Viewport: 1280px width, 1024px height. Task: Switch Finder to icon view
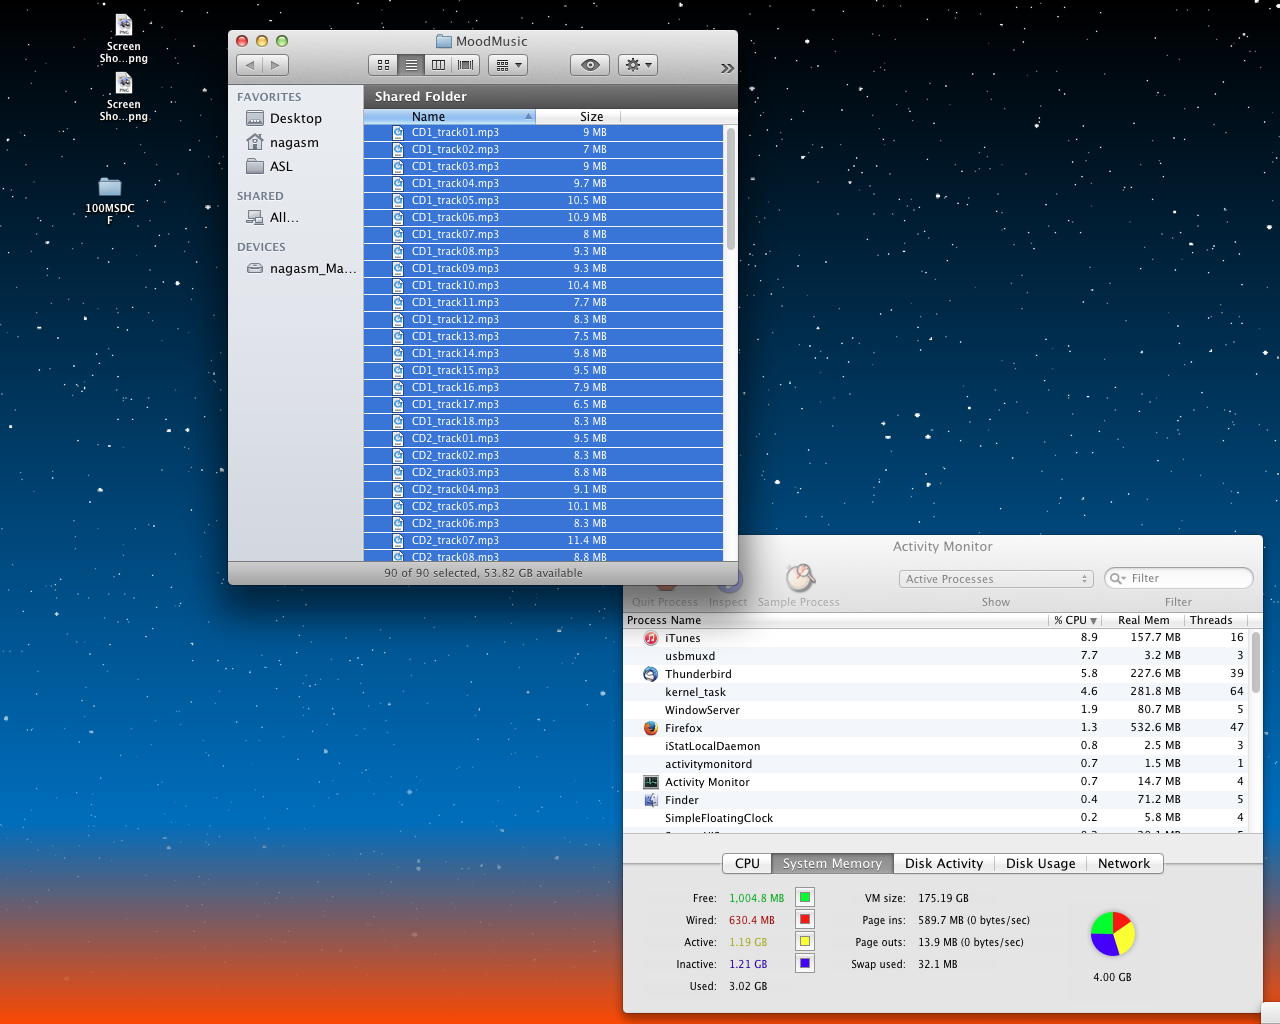(383, 65)
